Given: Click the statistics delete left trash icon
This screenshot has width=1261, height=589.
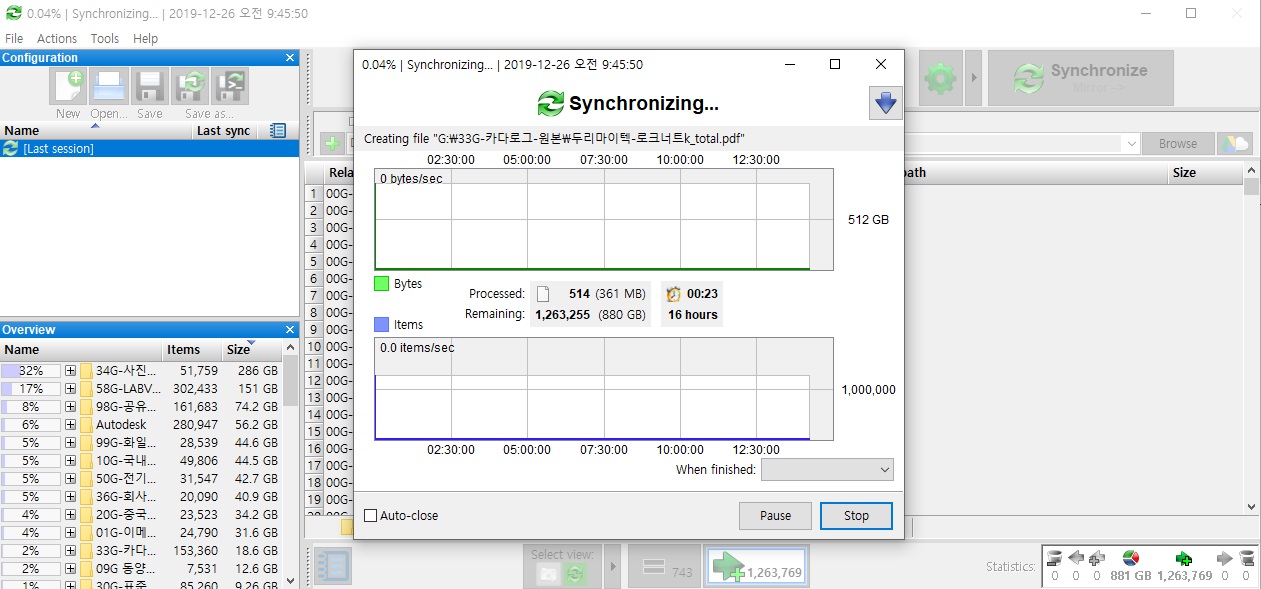Looking at the screenshot, I should click(x=1055, y=558).
